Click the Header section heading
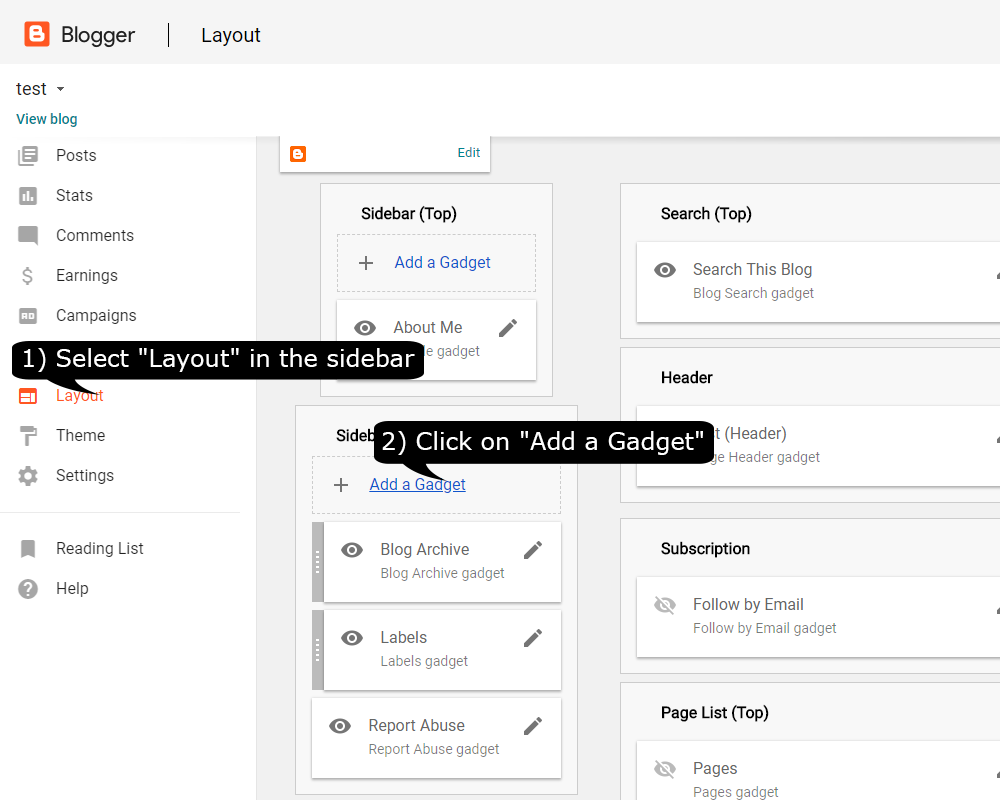1000x800 pixels. (x=686, y=378)
